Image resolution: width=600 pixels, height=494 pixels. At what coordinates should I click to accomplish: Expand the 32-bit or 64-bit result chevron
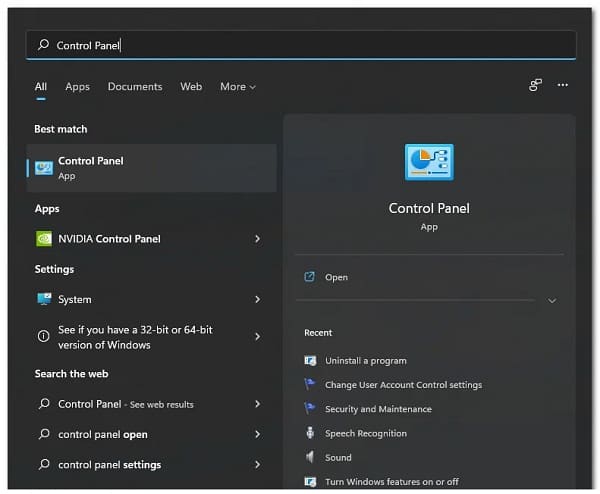tap(258, 336)
